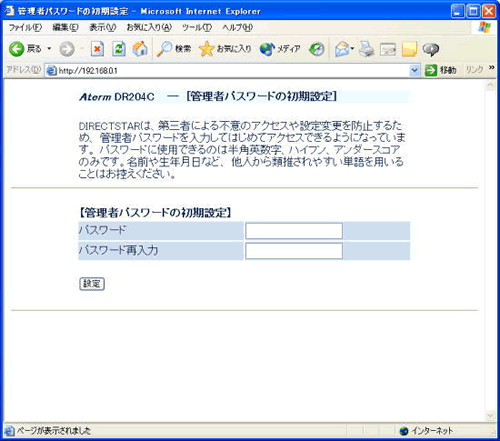Click the Refresh page icon
500x441 pixels.
click(x=119, y=49)
